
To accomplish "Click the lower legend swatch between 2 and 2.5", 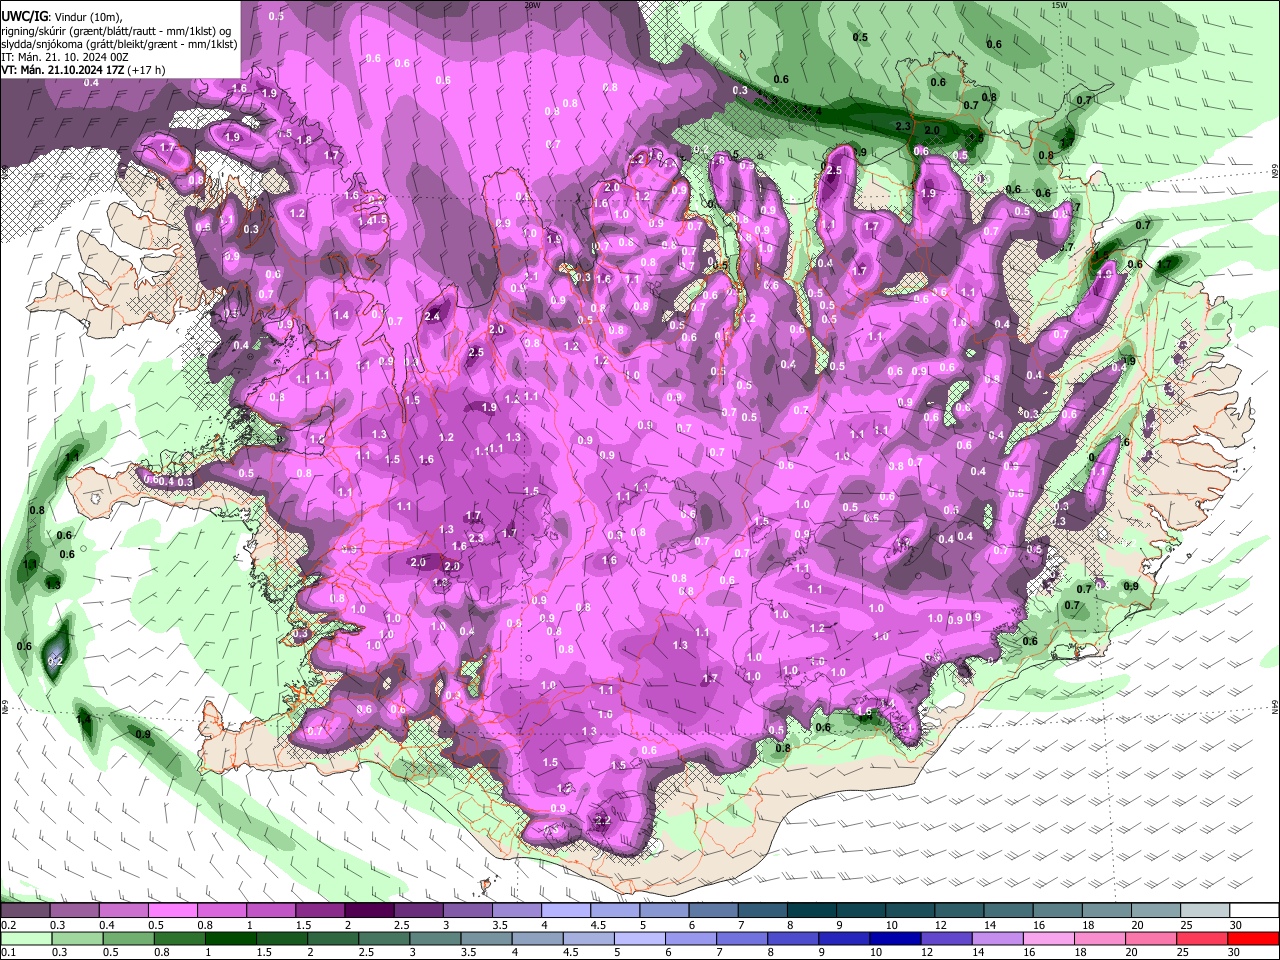I will point(333,938).
